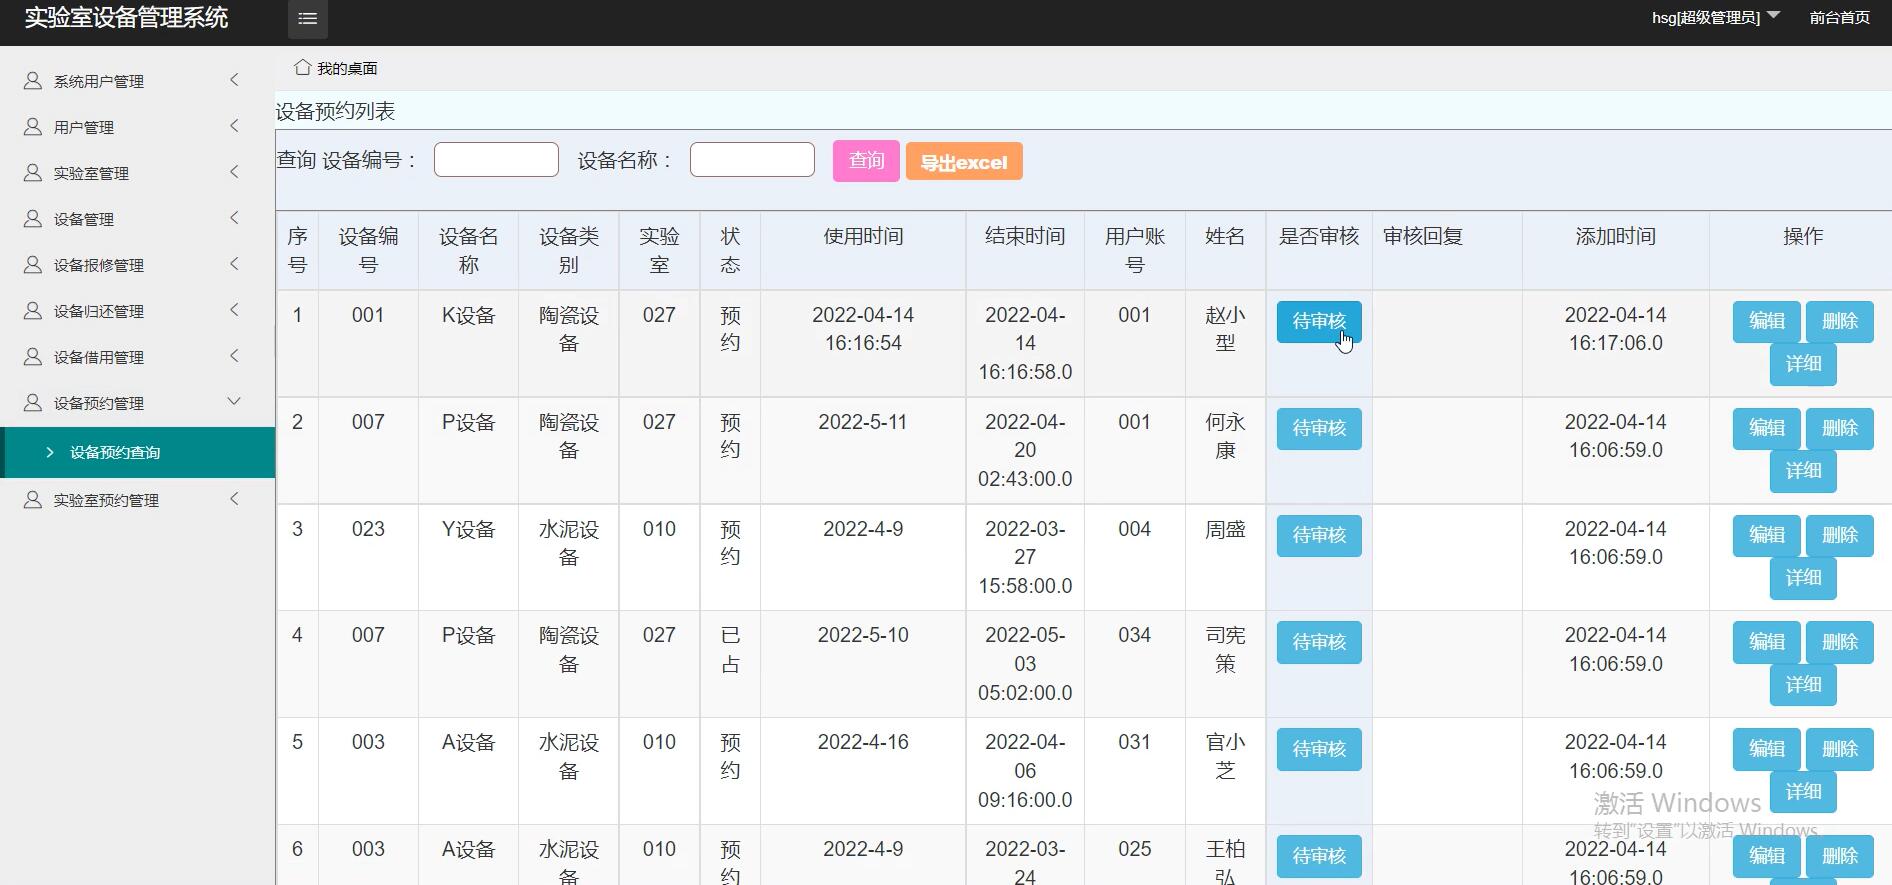1892x885 pixels.
Task: Open the 实验室预约管理 menu
Action: 137,500
